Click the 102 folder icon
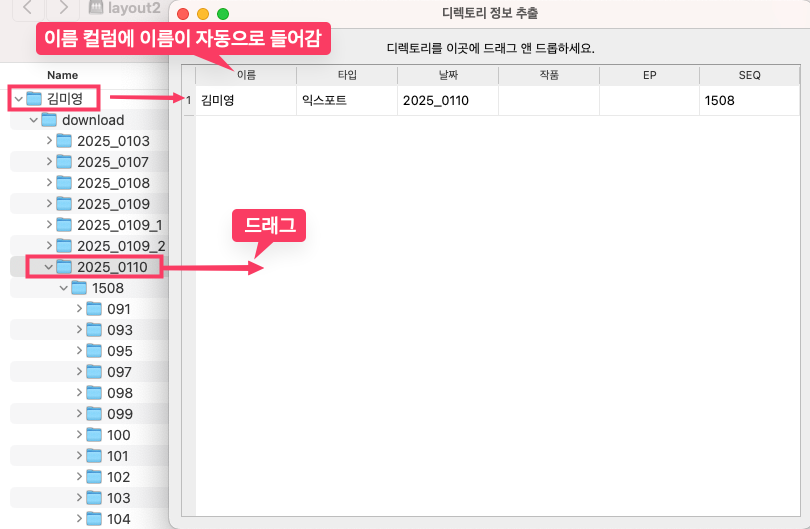The image size is (810, 529). pos(94,477)
